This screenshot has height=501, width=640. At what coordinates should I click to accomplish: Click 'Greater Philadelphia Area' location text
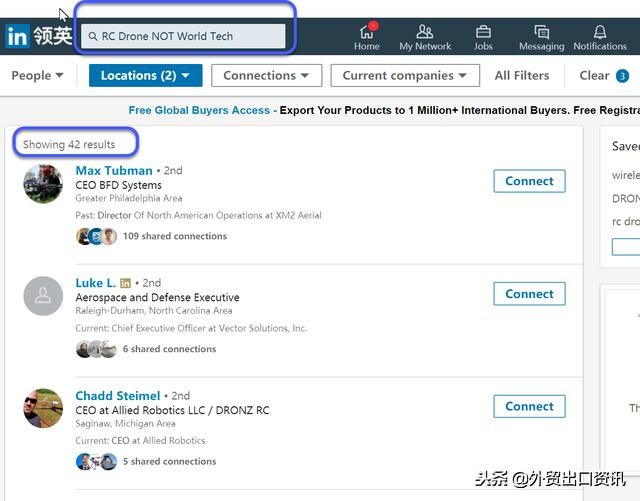(x=129, y=198)
